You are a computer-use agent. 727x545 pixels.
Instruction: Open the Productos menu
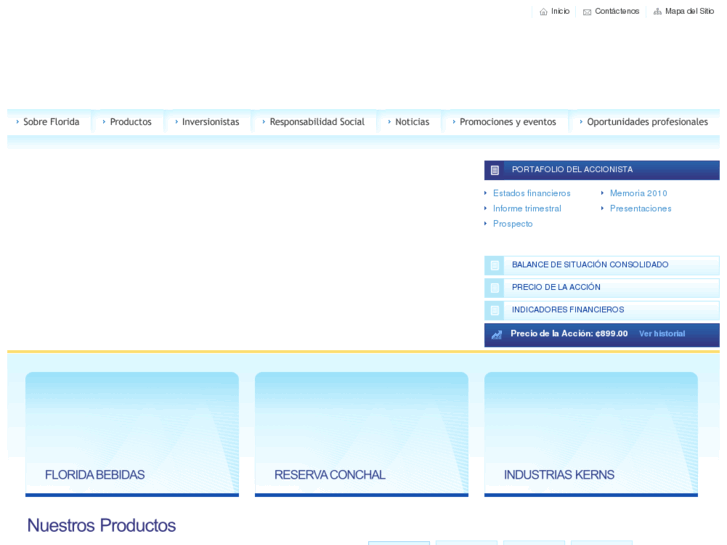coord(131,122)
